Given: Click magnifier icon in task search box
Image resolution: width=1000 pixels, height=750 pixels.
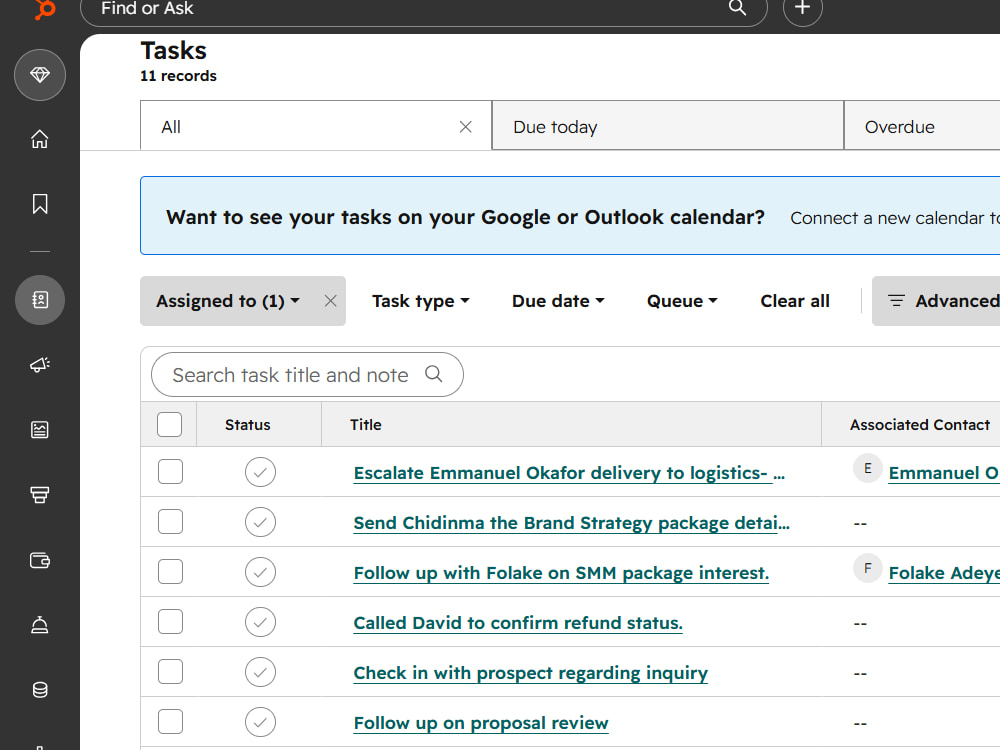Looking at the screenshot, I should [x=434, y=374].
